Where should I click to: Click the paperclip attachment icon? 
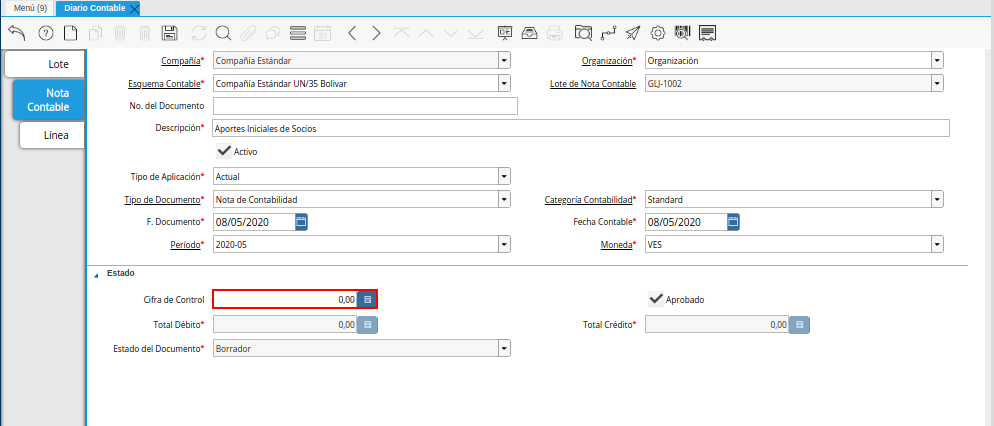point(248,33)
